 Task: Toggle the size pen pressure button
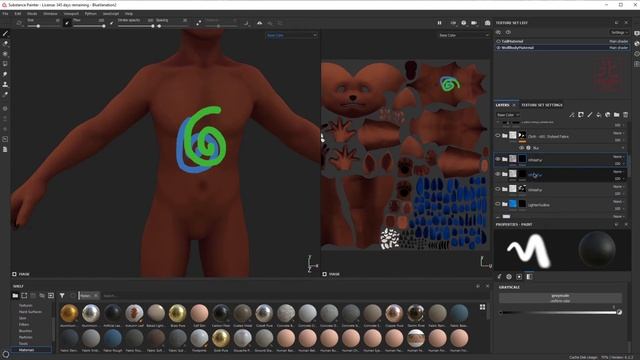68,23
